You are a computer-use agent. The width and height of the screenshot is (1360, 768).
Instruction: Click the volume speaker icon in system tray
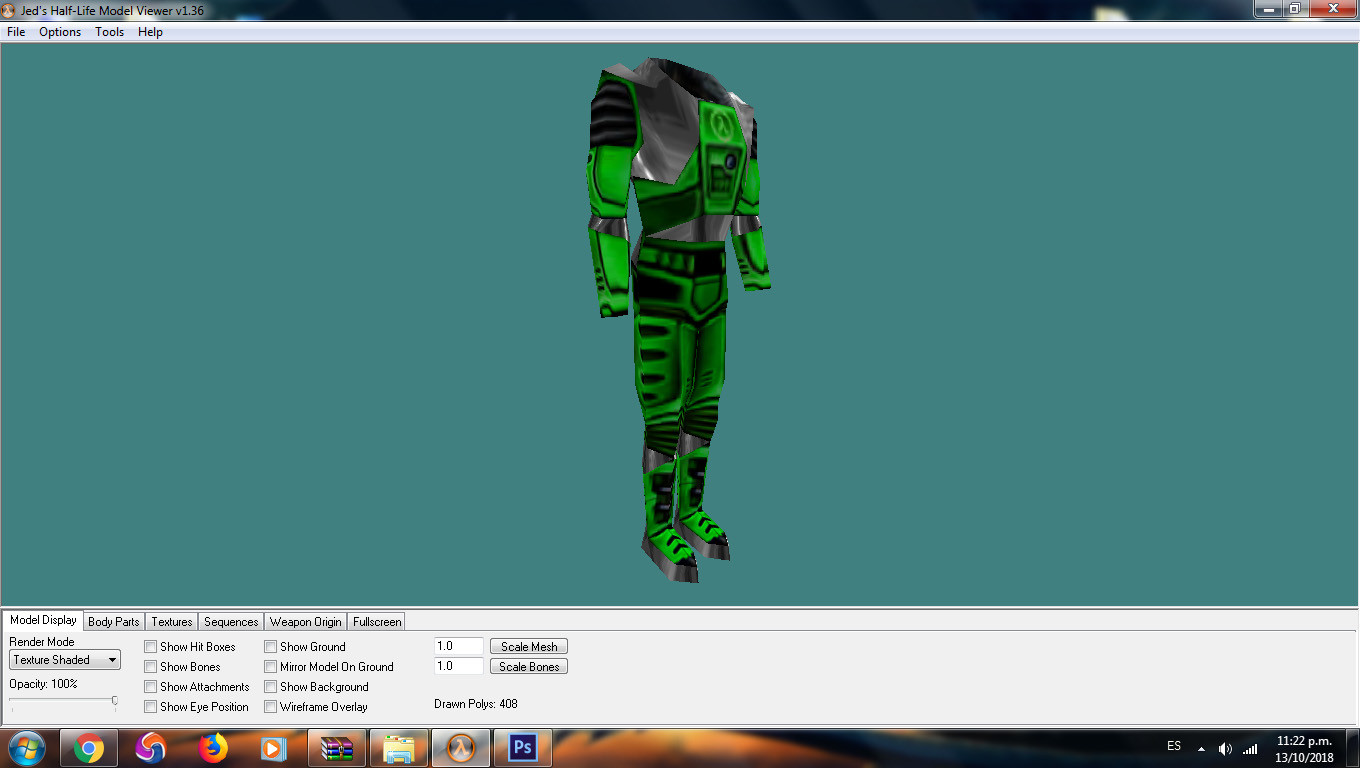tap(1224, 747)
